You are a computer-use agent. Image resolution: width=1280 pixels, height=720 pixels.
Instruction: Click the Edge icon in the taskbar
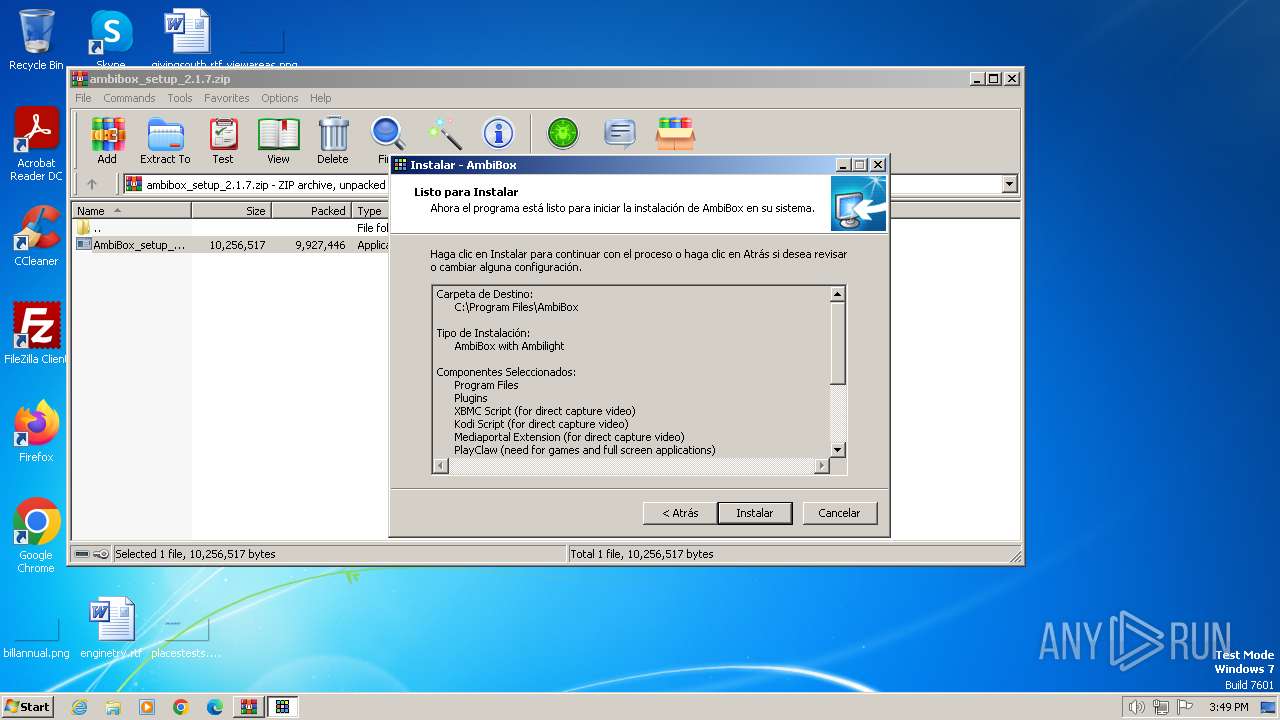(x=215, y=707)
